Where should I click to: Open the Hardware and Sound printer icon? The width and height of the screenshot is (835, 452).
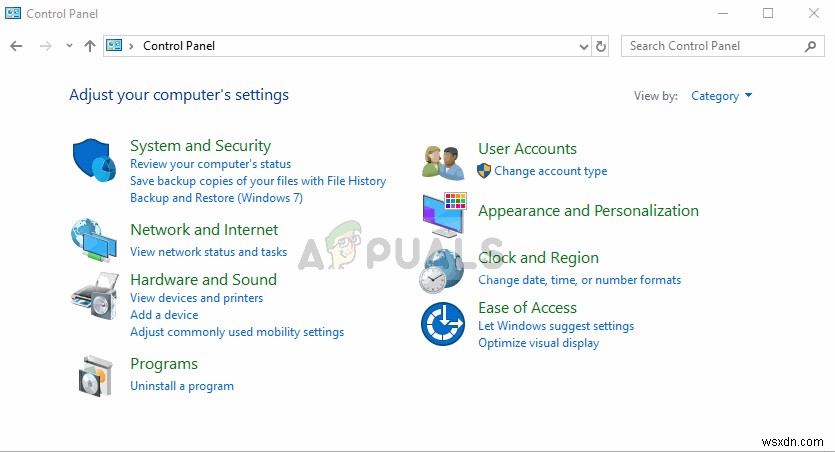(95, 296)
